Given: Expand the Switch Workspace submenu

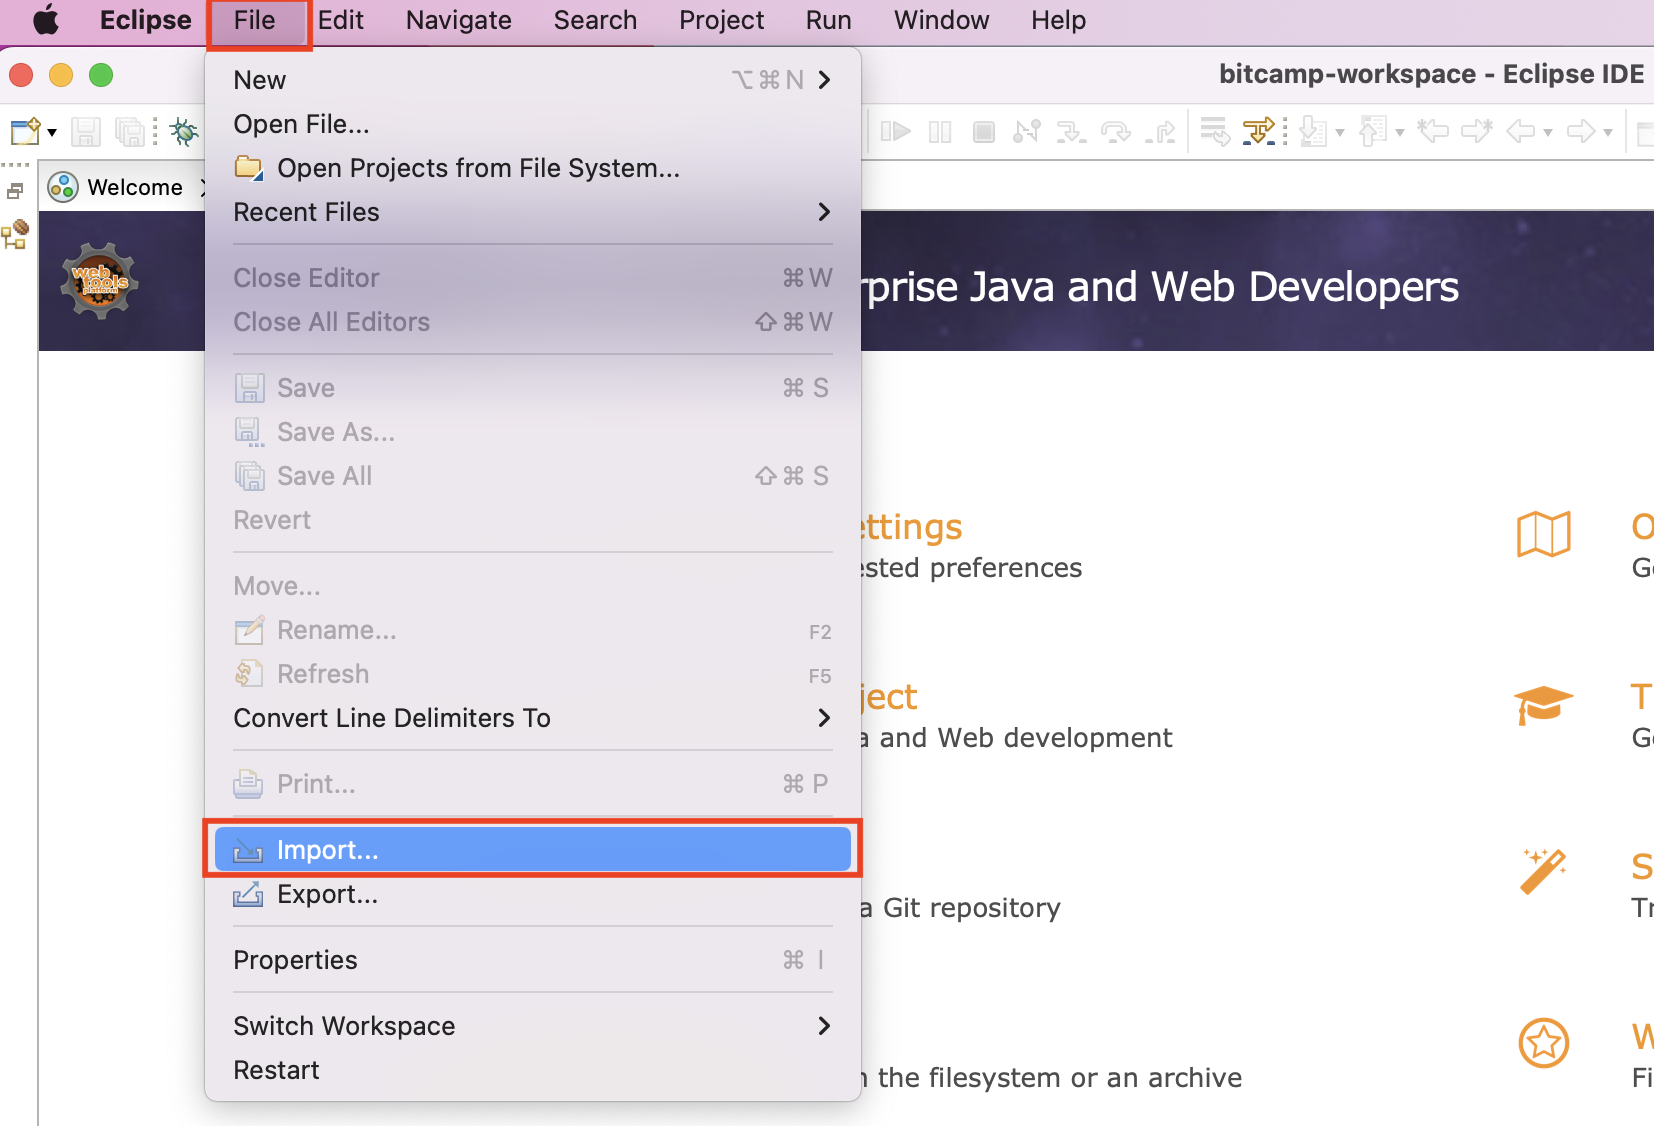Looking at the screenshot, I should pyautogui.click(x=532, y=1026).
